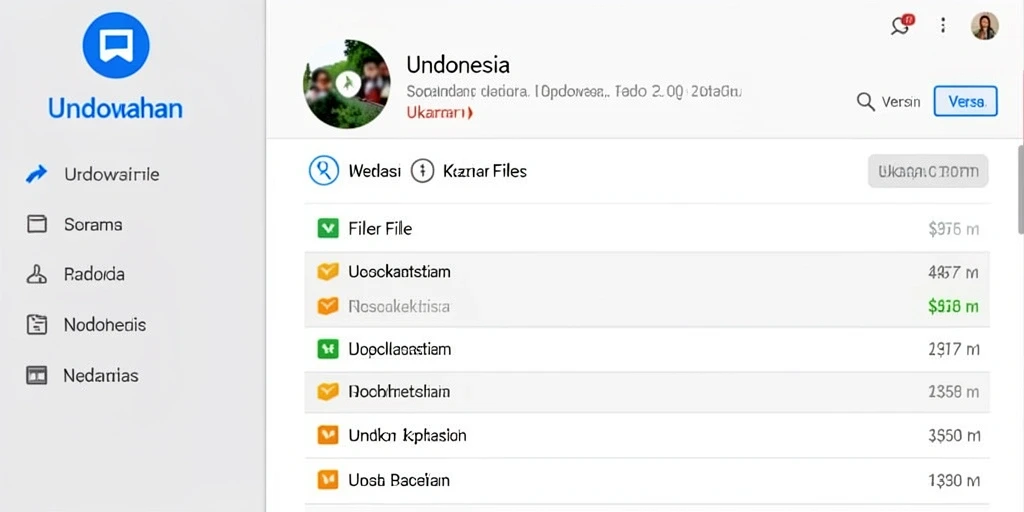The width and height of the screenshot is (1024, 512).
Task: Open notifications chat bubble with red badge
Action: click(x=902, y=25)
